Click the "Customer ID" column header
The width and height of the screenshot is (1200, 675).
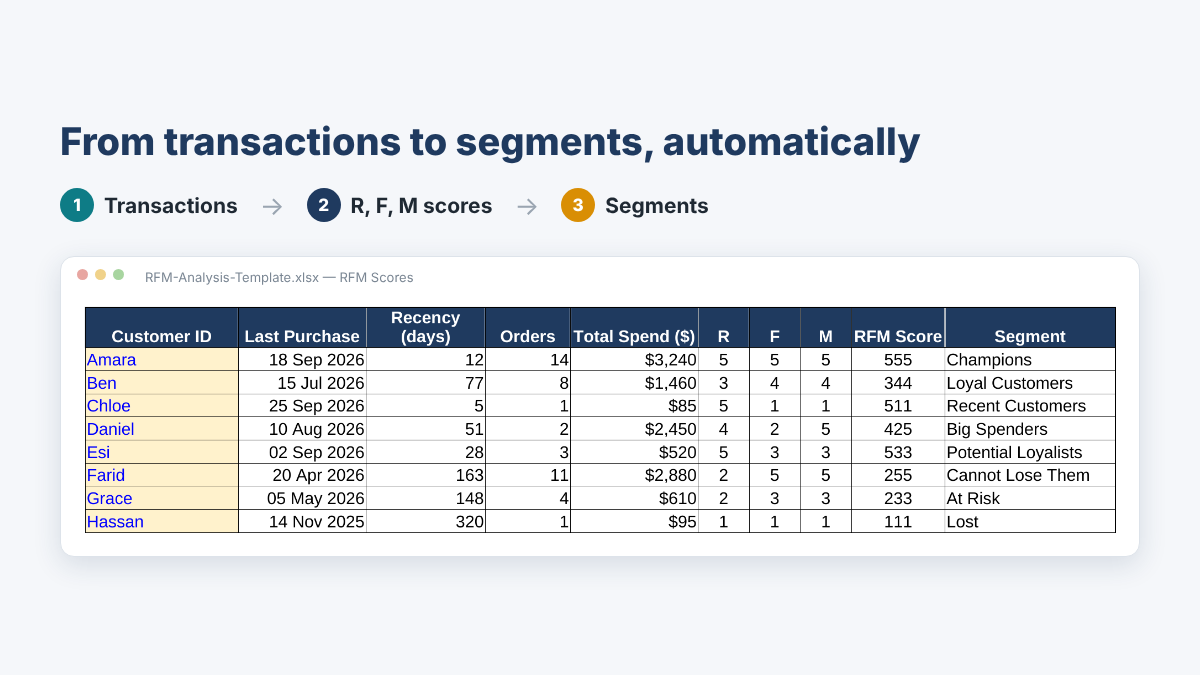(162, 328)
